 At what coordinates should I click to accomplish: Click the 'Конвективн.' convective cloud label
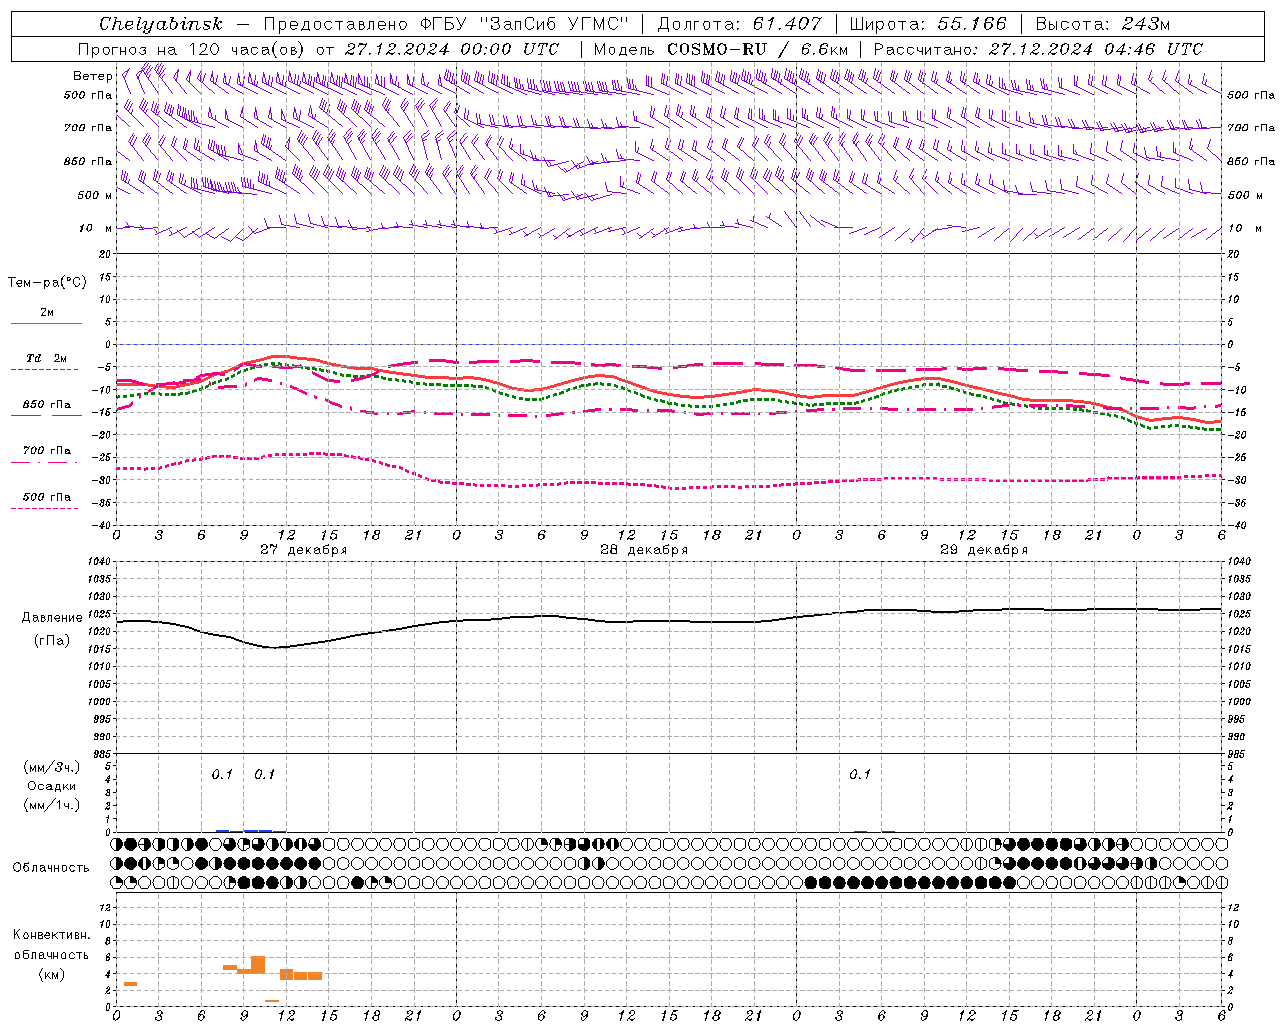click(x=51, y=935)
